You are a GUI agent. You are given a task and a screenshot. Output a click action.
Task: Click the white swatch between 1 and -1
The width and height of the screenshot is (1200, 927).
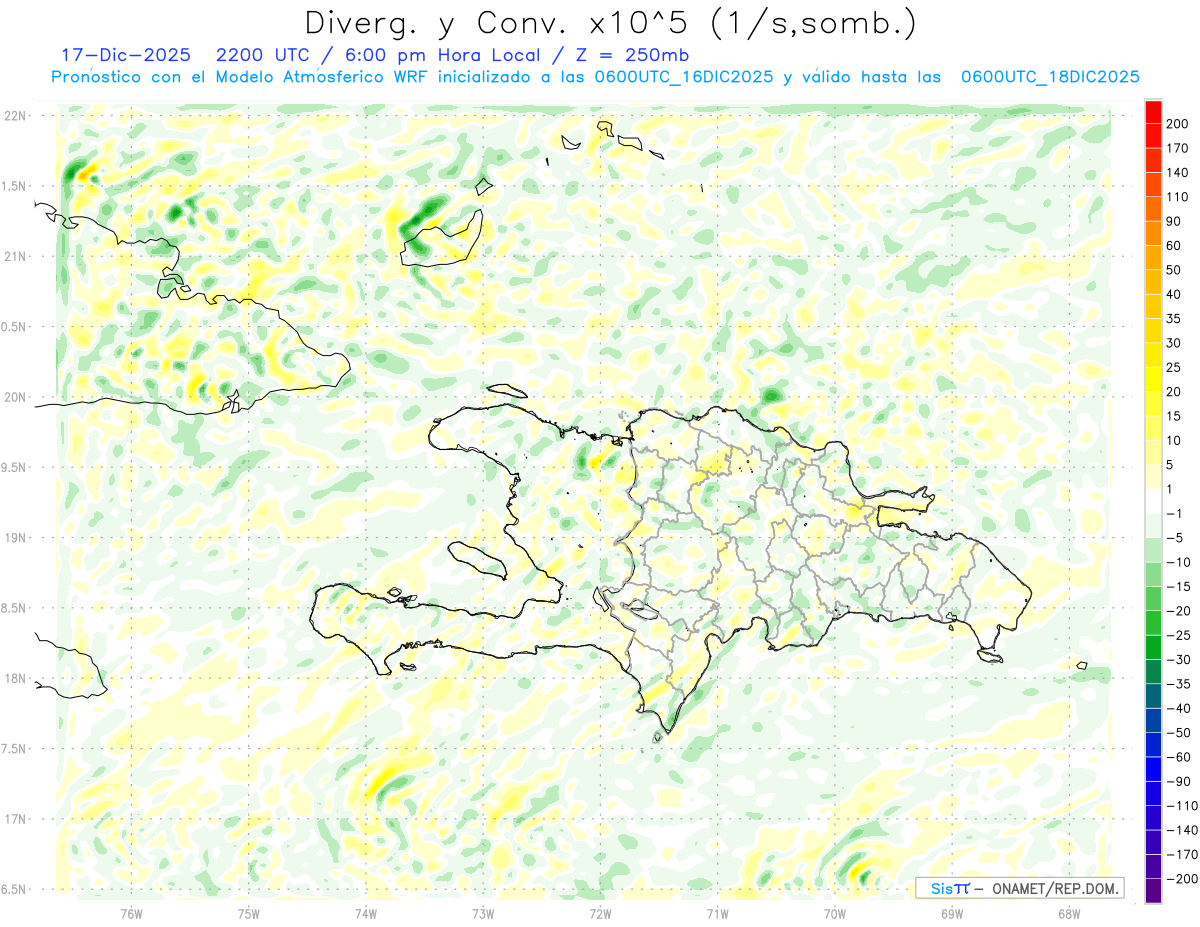pos(1153,501)
